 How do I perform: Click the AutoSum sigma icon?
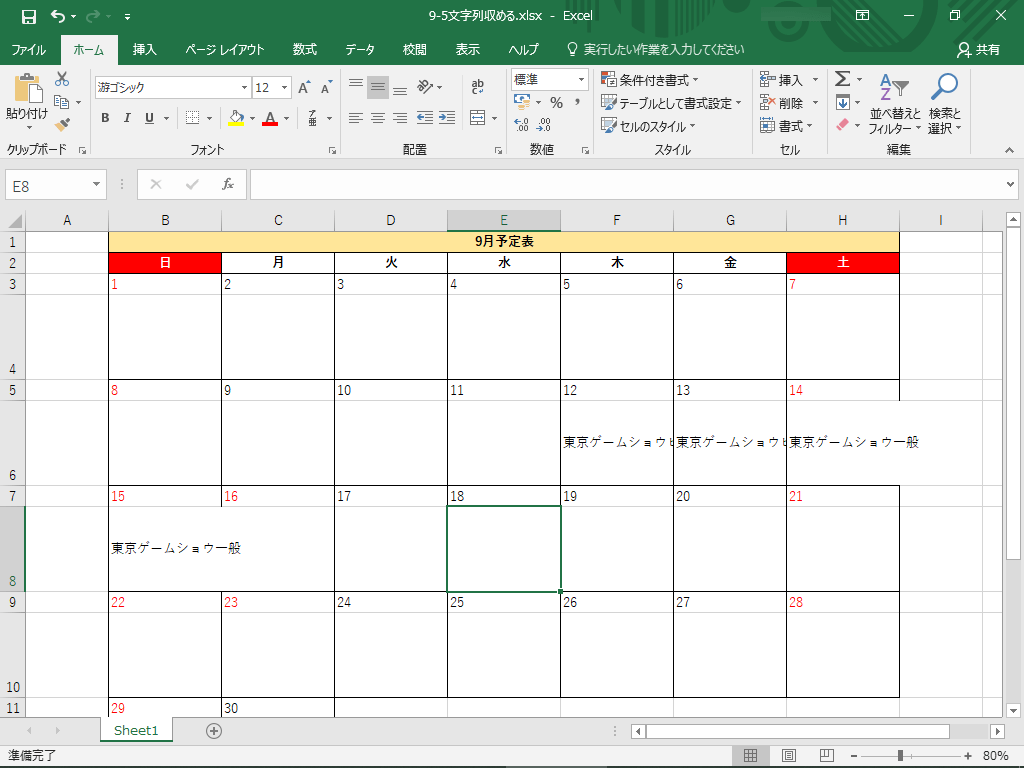tap(842, 79)
